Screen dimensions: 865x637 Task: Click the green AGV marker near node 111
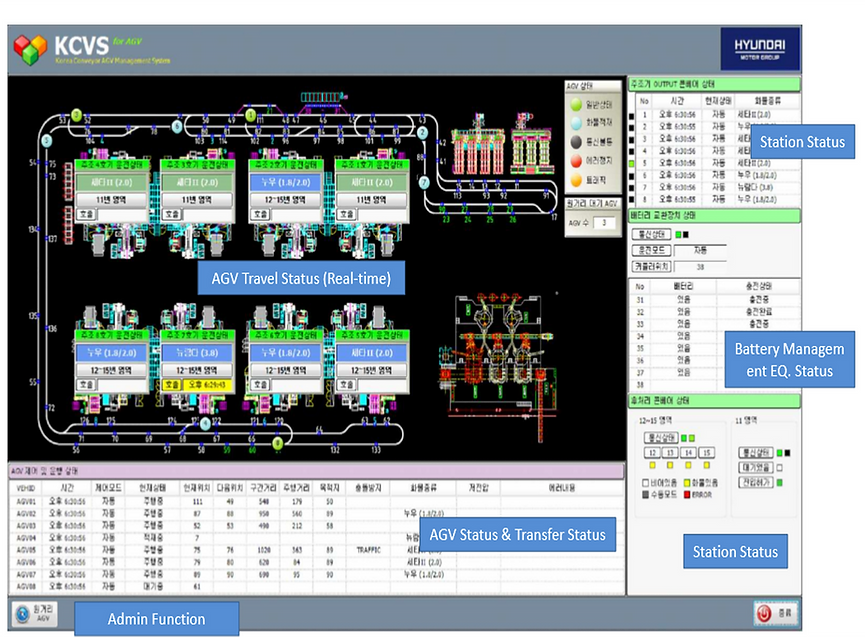point(250,115)
